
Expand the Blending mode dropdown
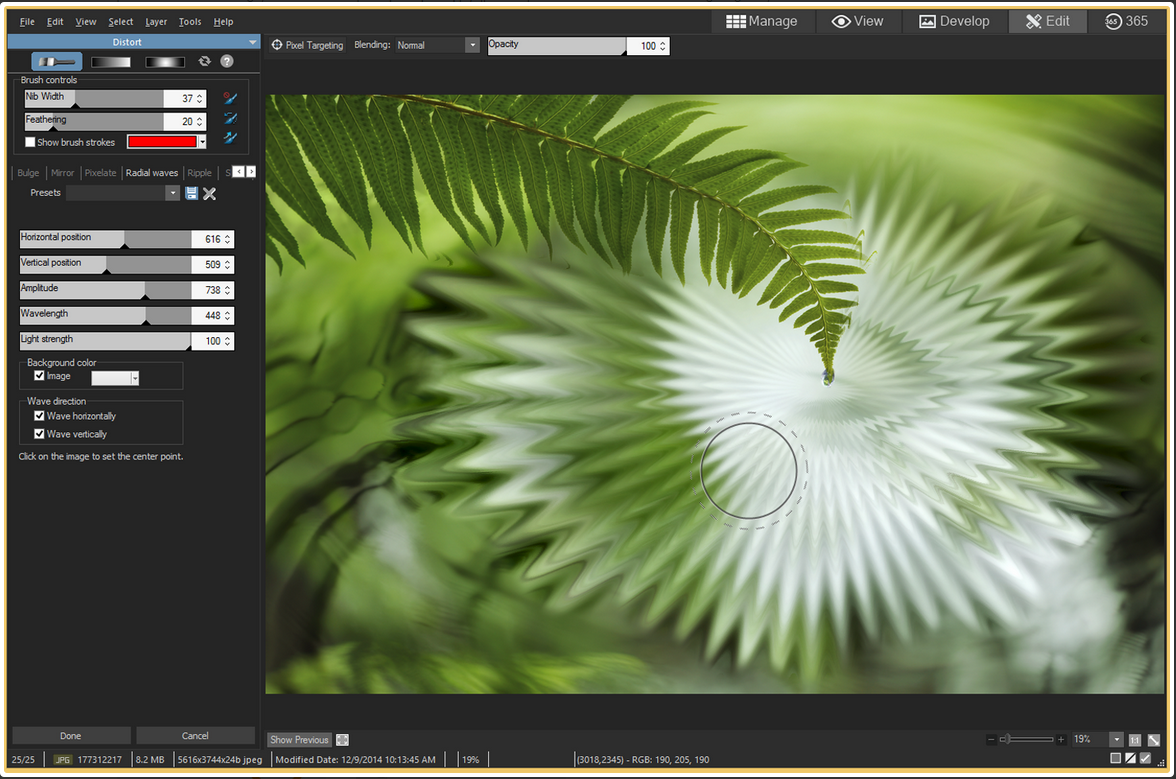(x=472, y=45)
